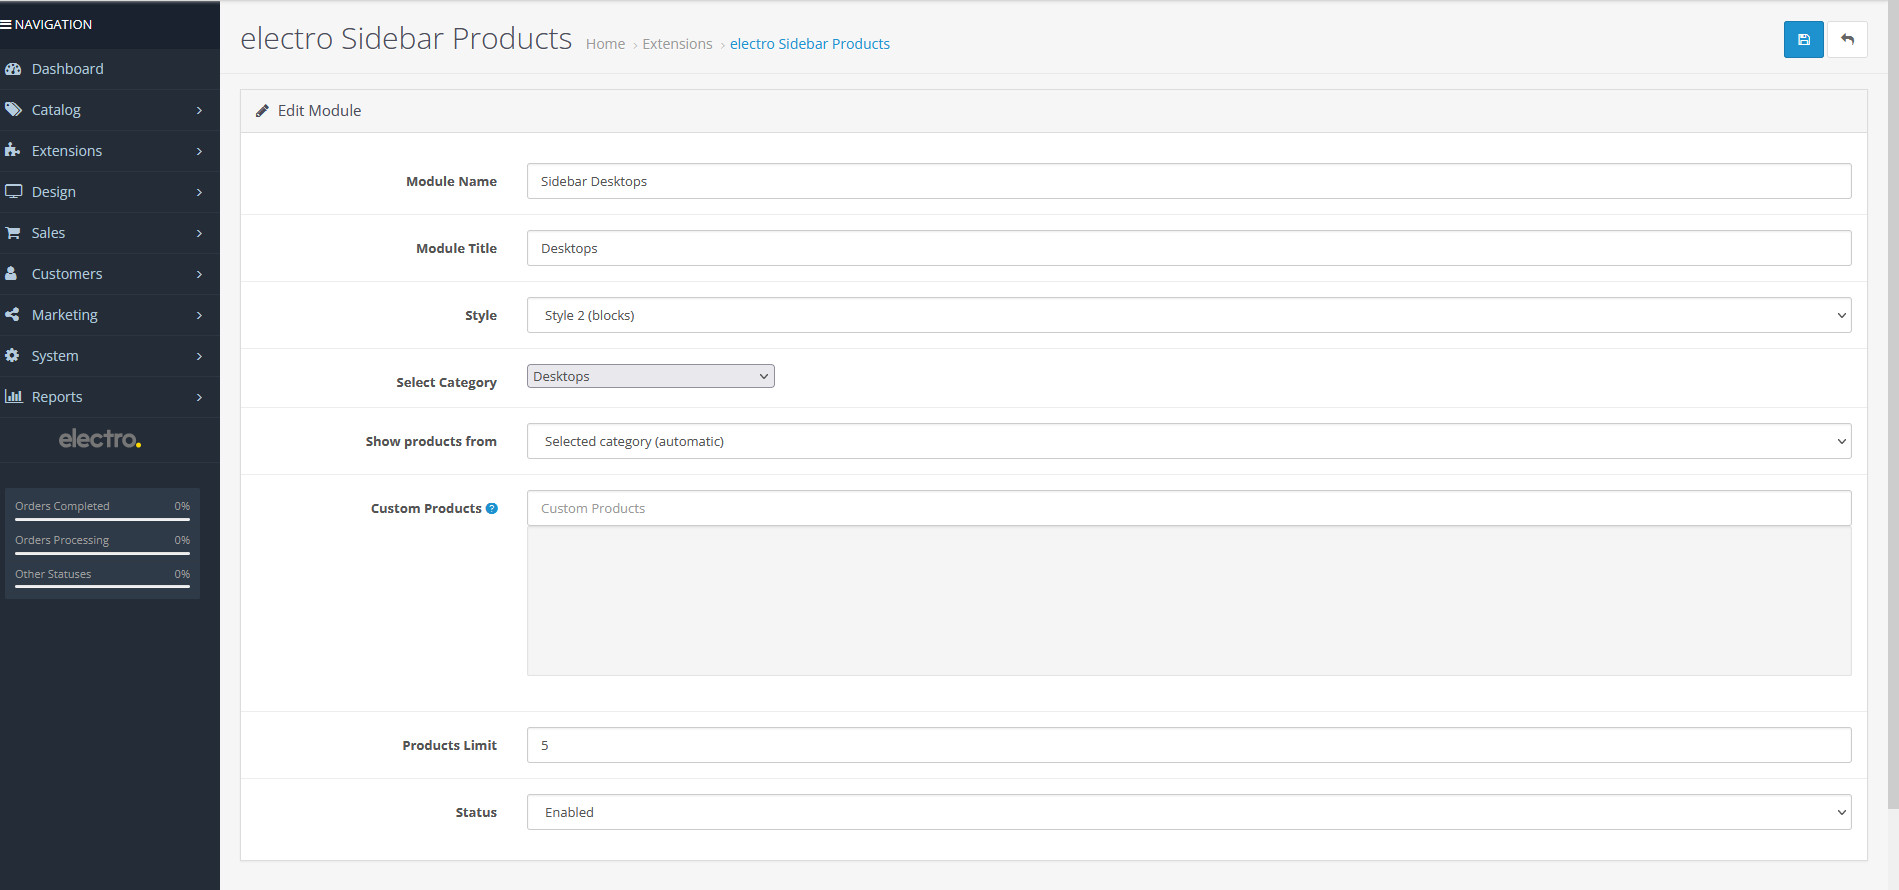Click Orders Processing progress bar
Screen dimensions: 1899x890
(102, 553)
